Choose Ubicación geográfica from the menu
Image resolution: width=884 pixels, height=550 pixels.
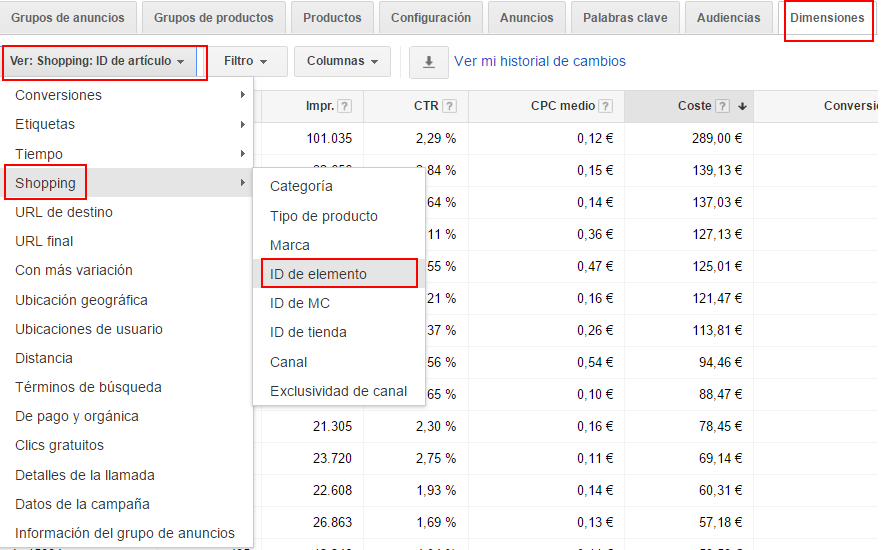pos(81,300)
